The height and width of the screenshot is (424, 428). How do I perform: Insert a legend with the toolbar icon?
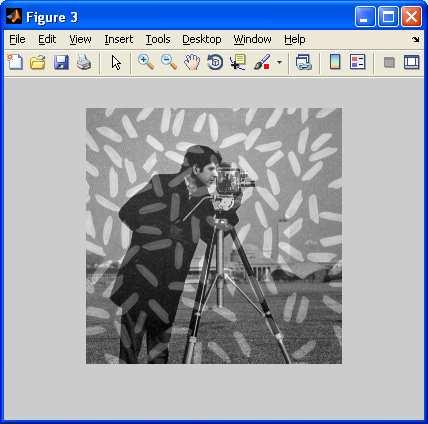358,62
